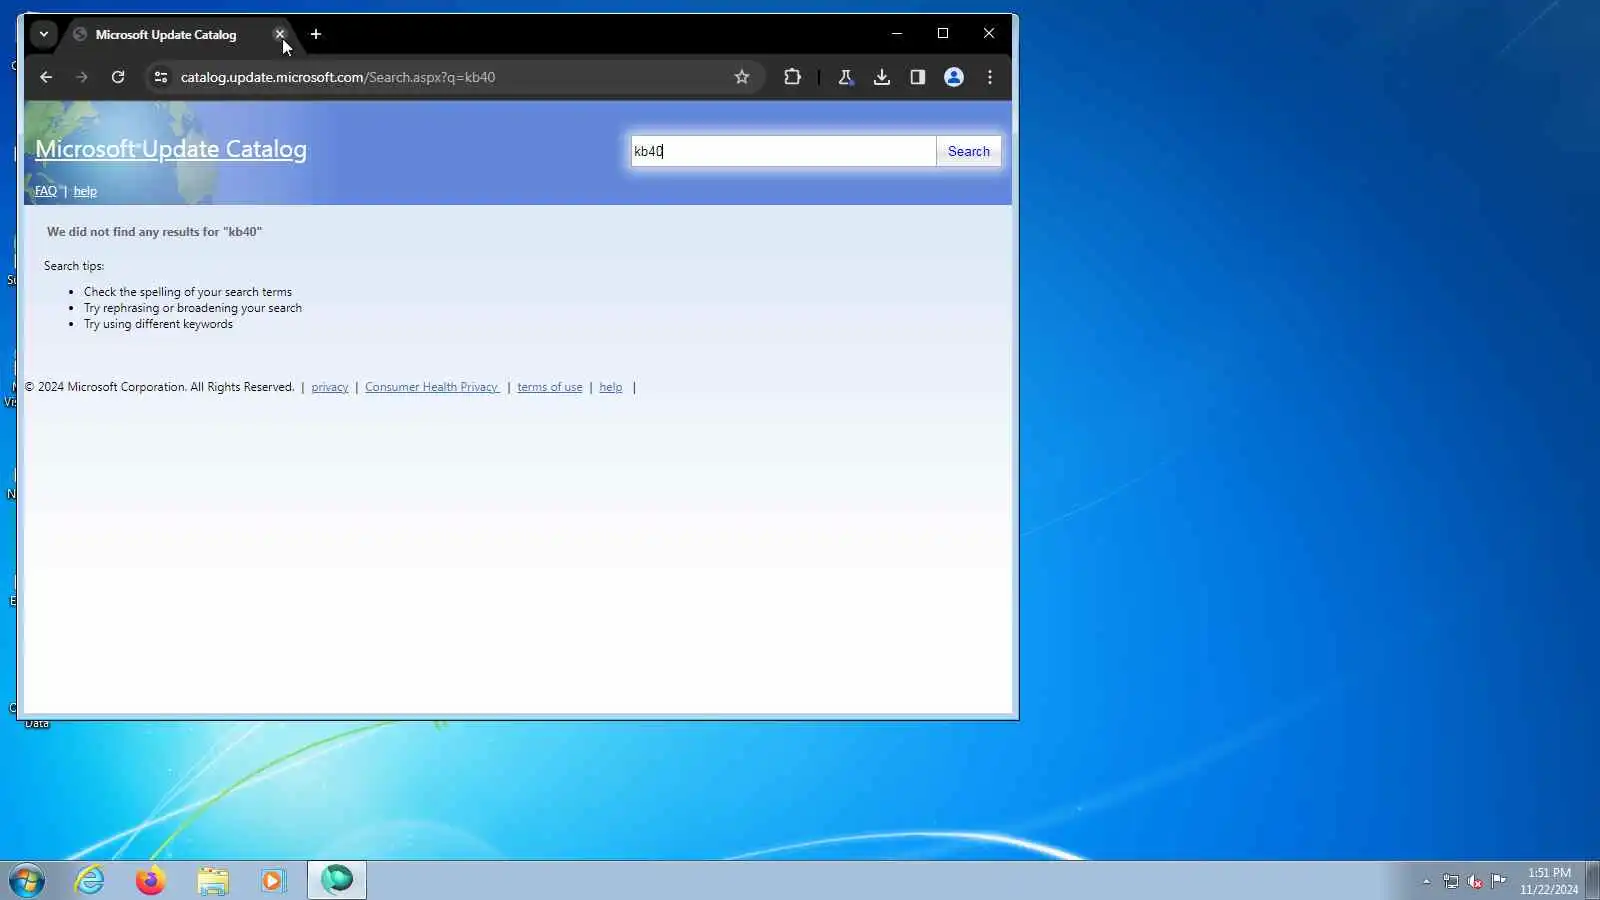
Task: Click 'Check the spelling of your search terms' tip
Action: (x=188, y=292)
